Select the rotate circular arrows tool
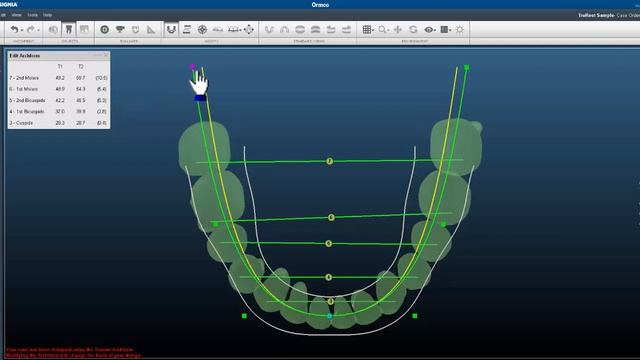The width and height of the screenshot is (640, 360). tap(413, 29)
